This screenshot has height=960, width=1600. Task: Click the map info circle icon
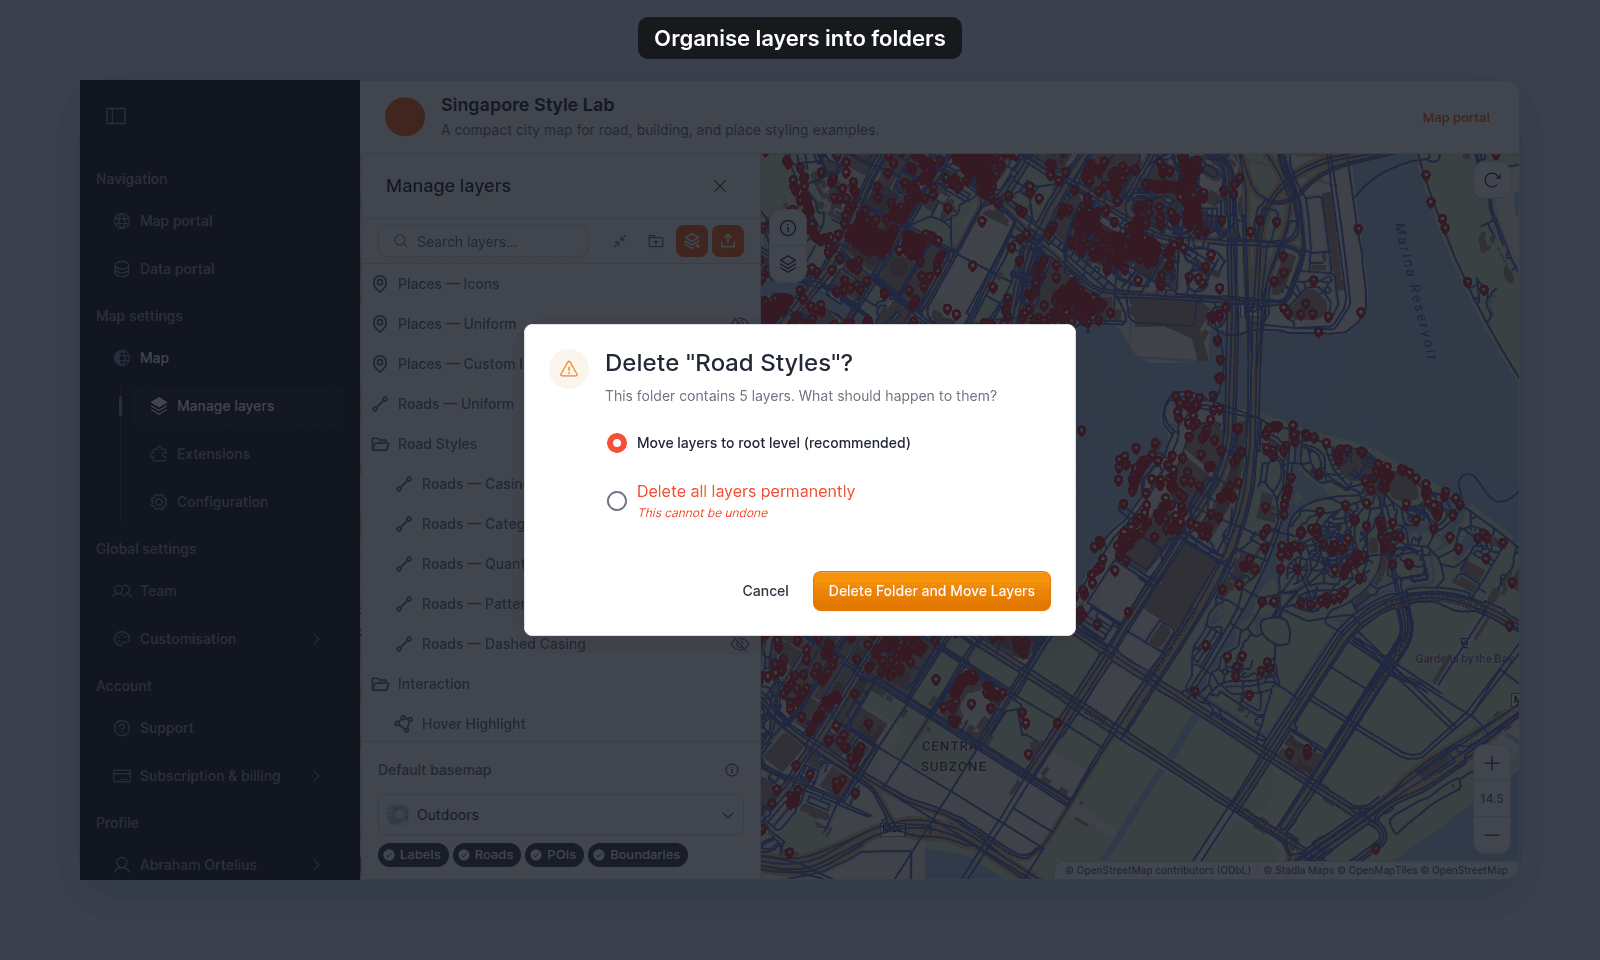(788, 228)
